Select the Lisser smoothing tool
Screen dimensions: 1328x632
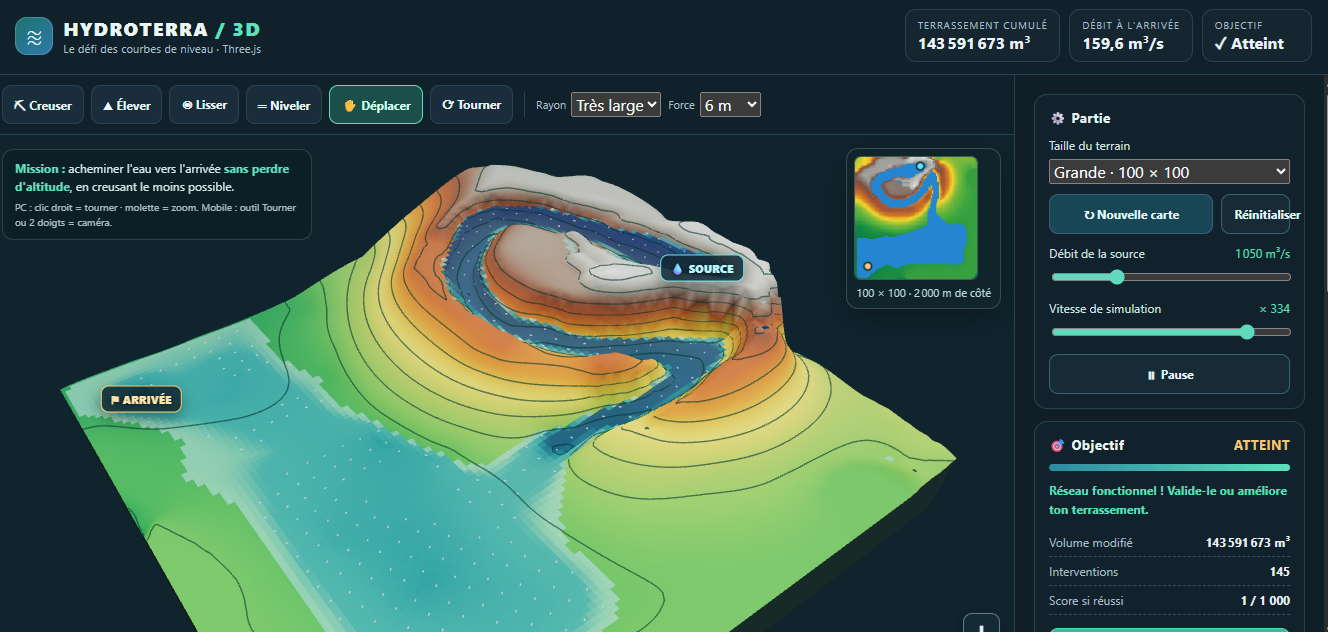click(204, 105)
